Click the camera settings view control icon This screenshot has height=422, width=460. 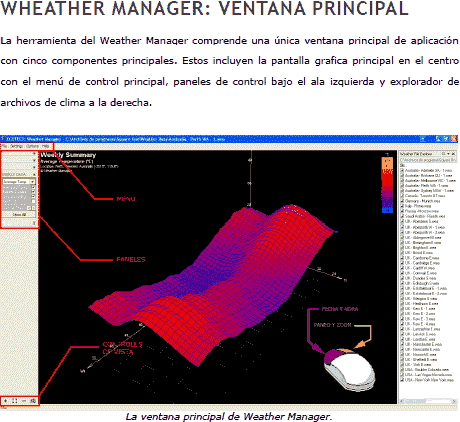33,401
